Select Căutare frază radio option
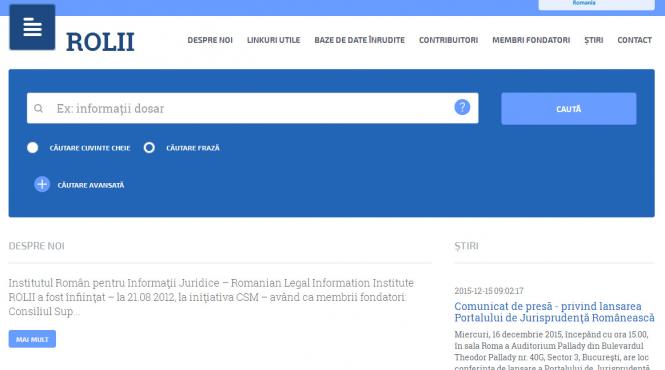665x370 pixels. point(149,148)
